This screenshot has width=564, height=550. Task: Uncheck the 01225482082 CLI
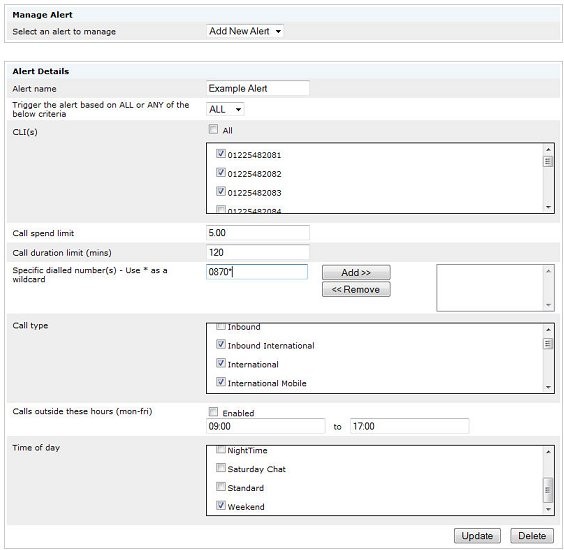click(x=221, y=172)
